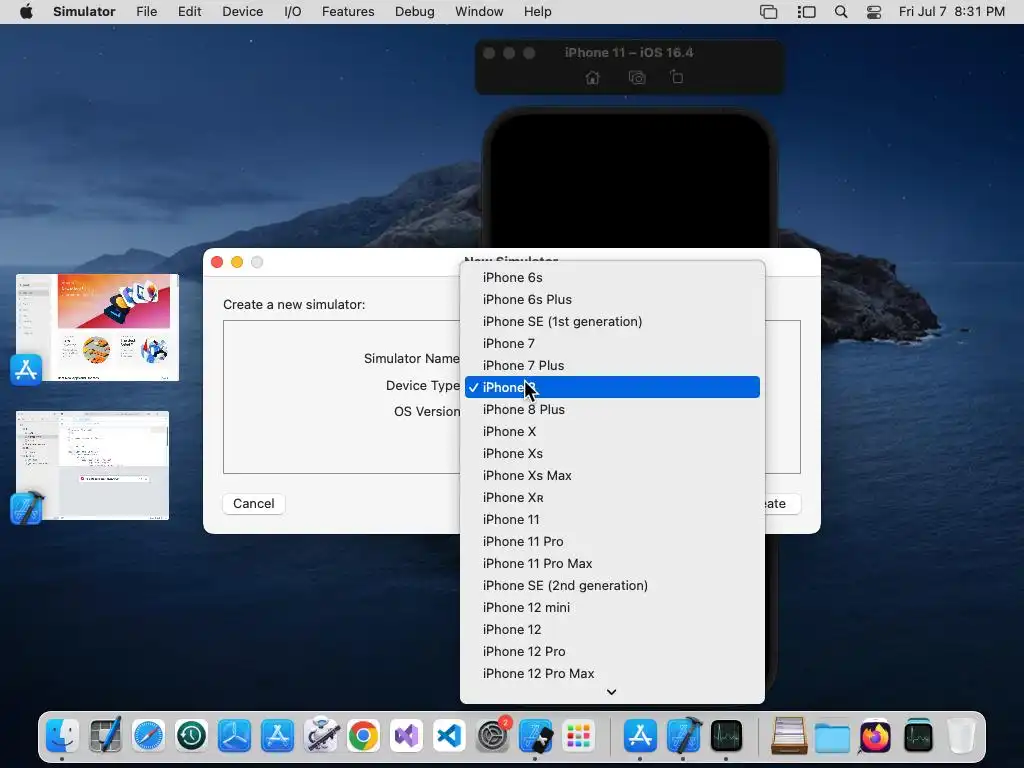Click the rotate device icon in simulator toolbar
The width and height of the screenshot is (1024, 768).
point(677,77)
